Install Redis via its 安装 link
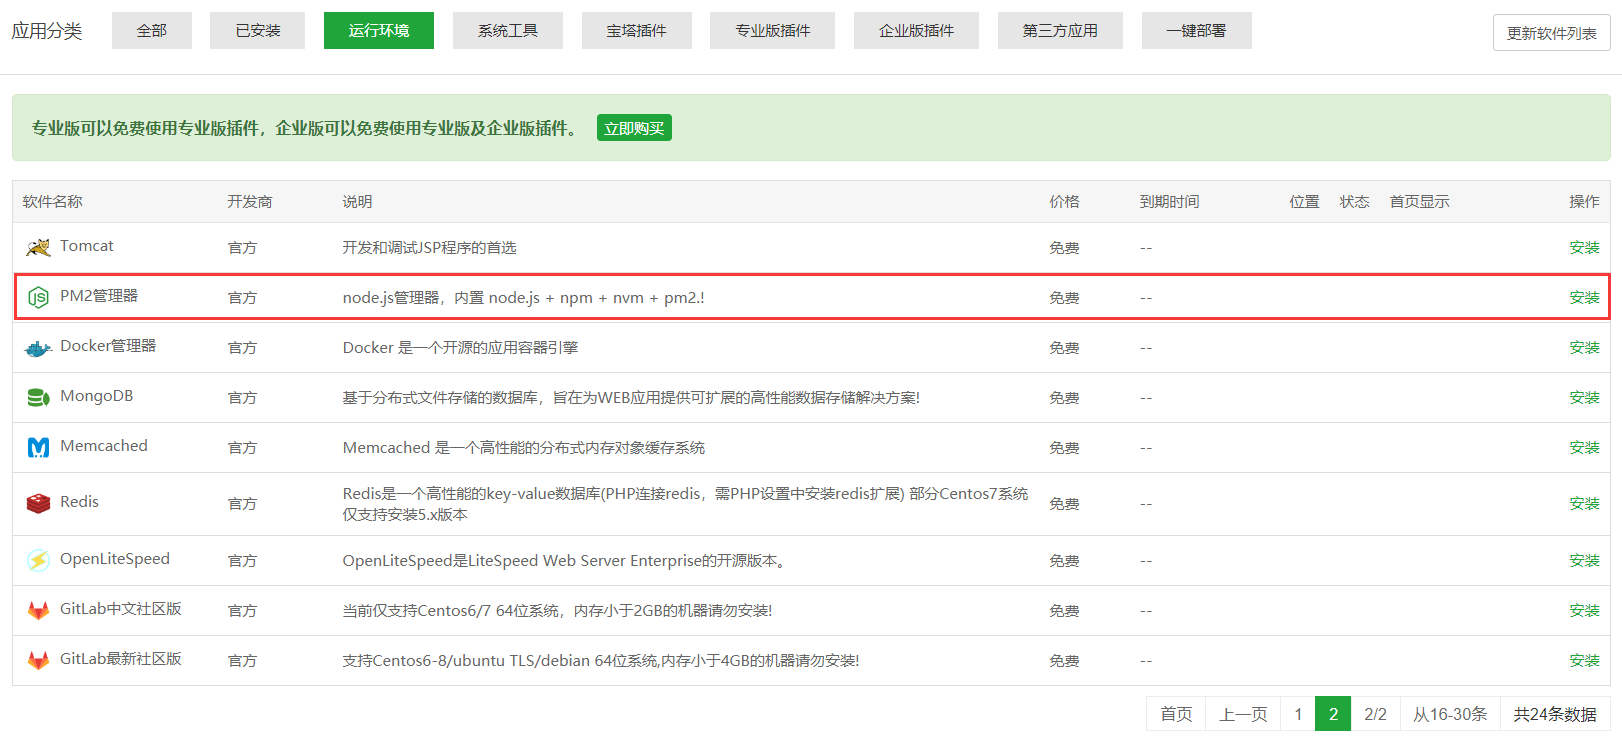This screenshot has width=1622, height=745. 1584,503
